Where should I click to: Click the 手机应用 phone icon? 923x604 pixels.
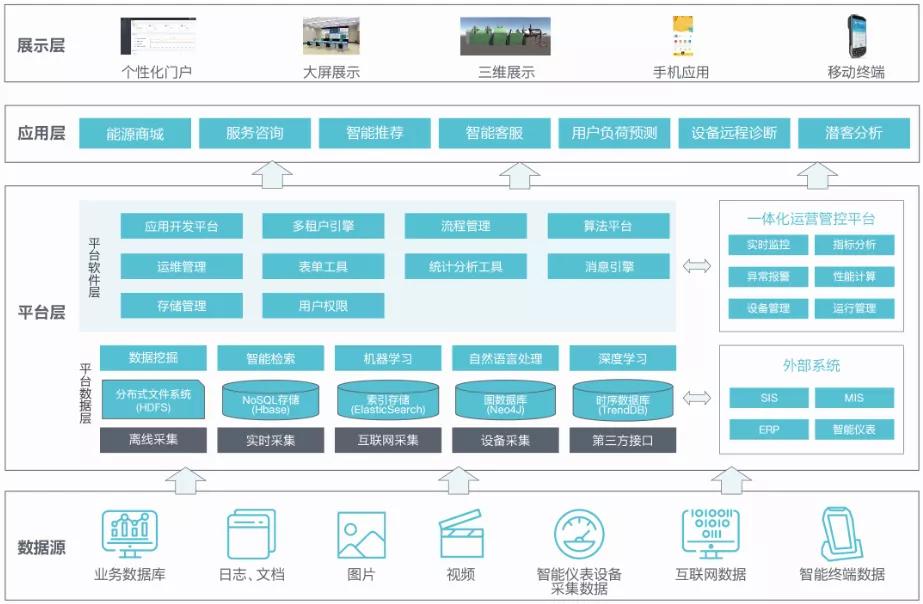pyautogui.click(x=685, y=35)
